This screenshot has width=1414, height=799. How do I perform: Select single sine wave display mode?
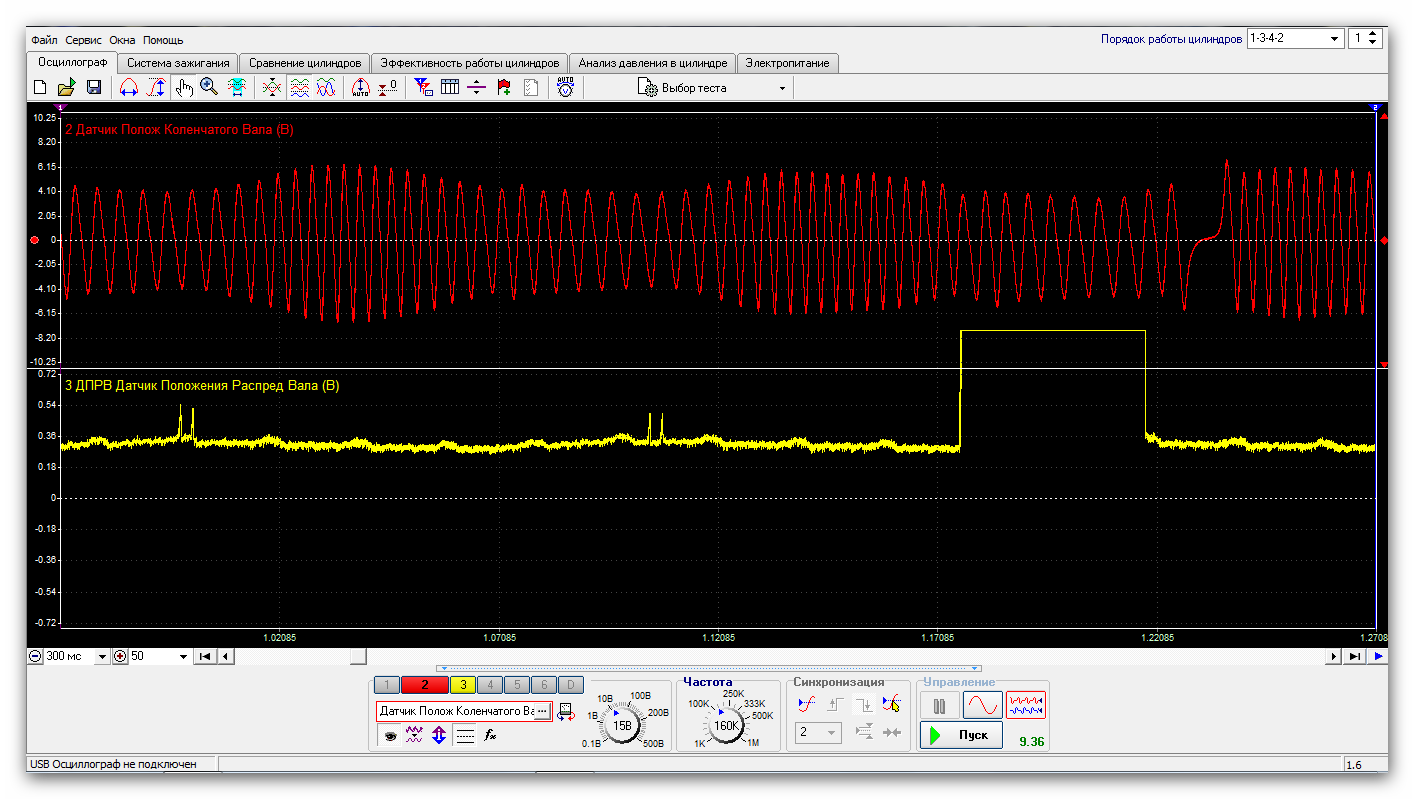click(x=983, y=705)
